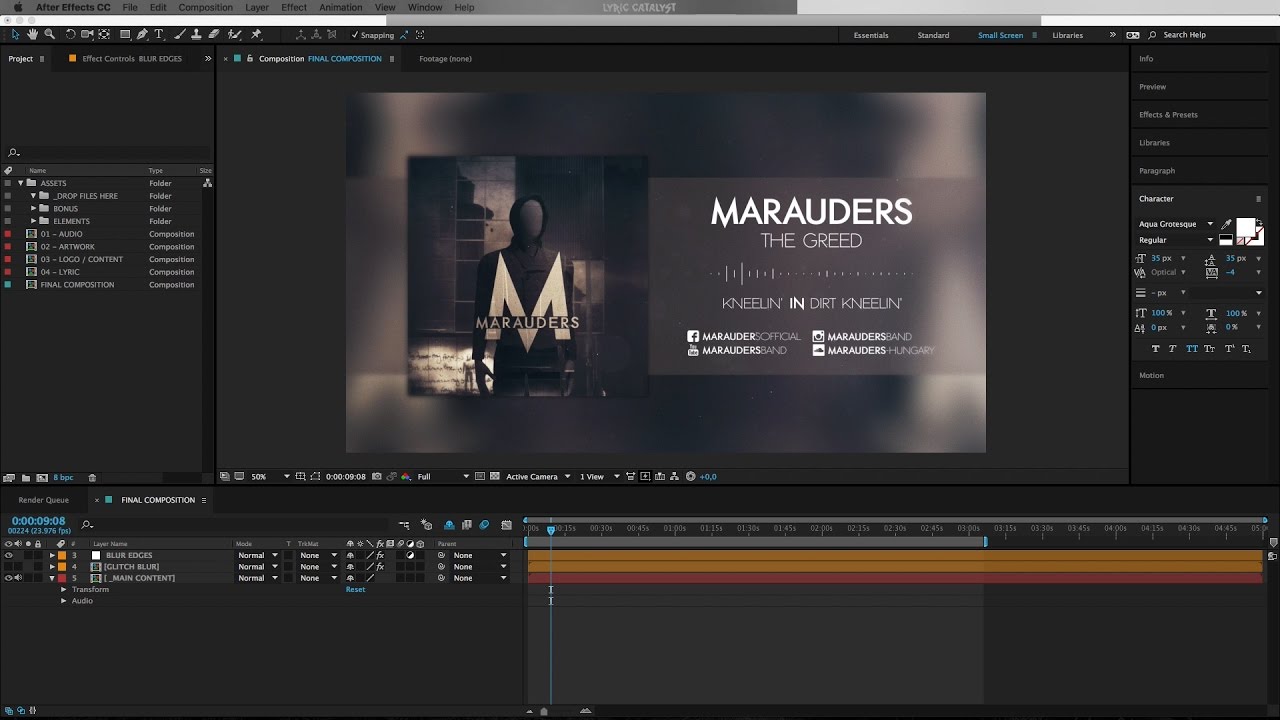
Task: Select the Brush tool
Action: (180, 34)
